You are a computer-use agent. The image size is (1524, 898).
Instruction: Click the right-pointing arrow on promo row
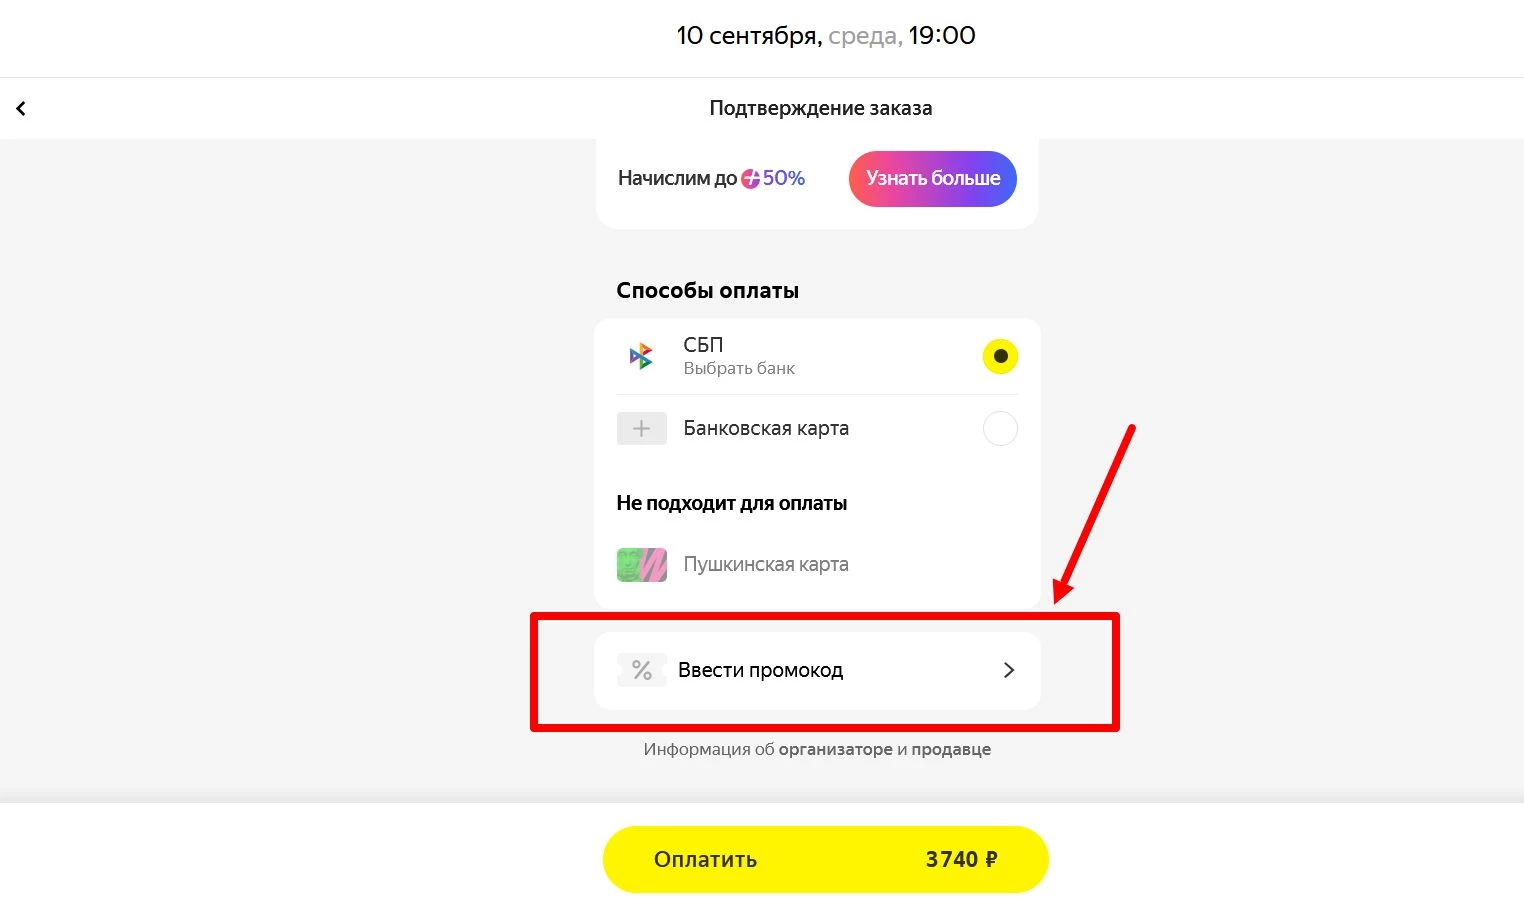tap(1008, 670)
